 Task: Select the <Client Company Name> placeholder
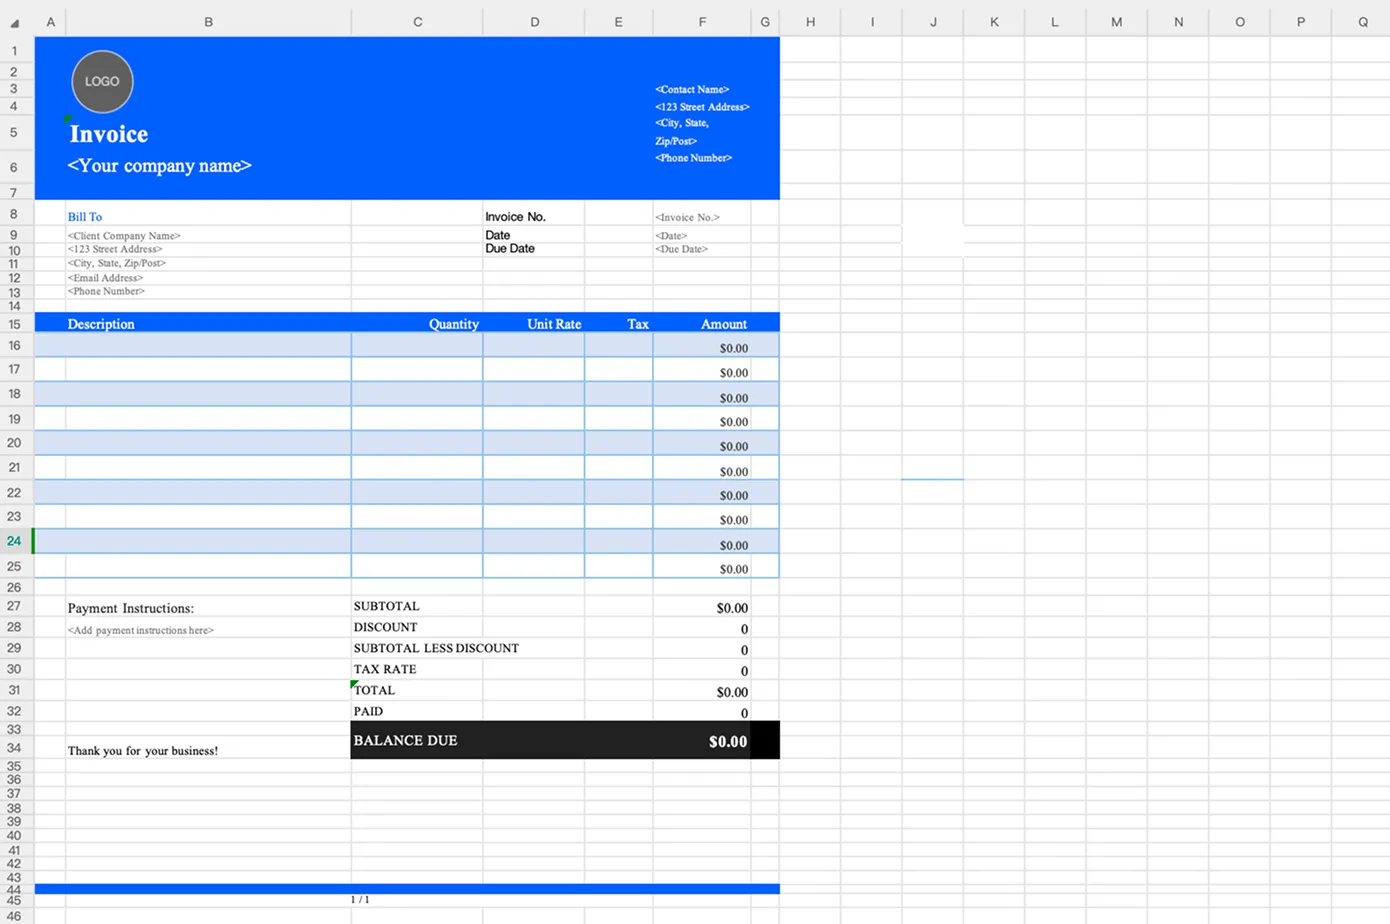pos(123,235)
